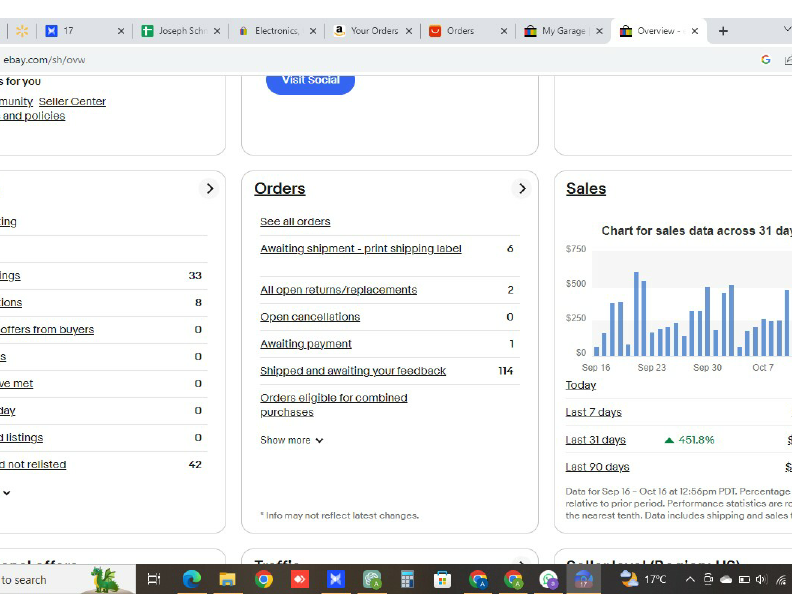
Task: Open Chrome with the blue profile badge
Action: click(x=478, y=579)
